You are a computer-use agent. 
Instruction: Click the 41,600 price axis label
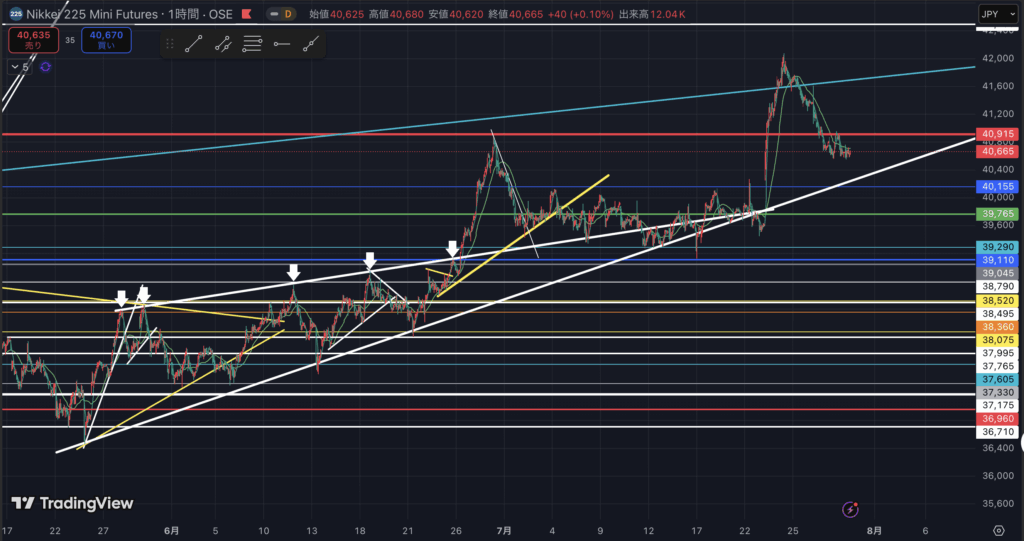[x=997, y=86]
